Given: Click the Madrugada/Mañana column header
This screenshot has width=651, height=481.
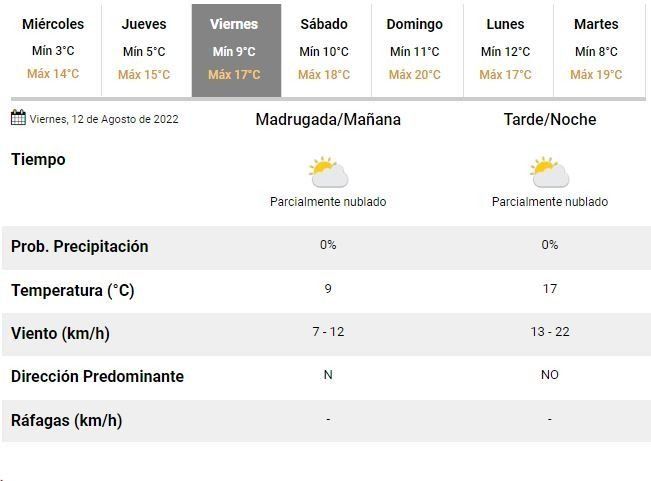Looking at the screenshot, I should point(328,120).
